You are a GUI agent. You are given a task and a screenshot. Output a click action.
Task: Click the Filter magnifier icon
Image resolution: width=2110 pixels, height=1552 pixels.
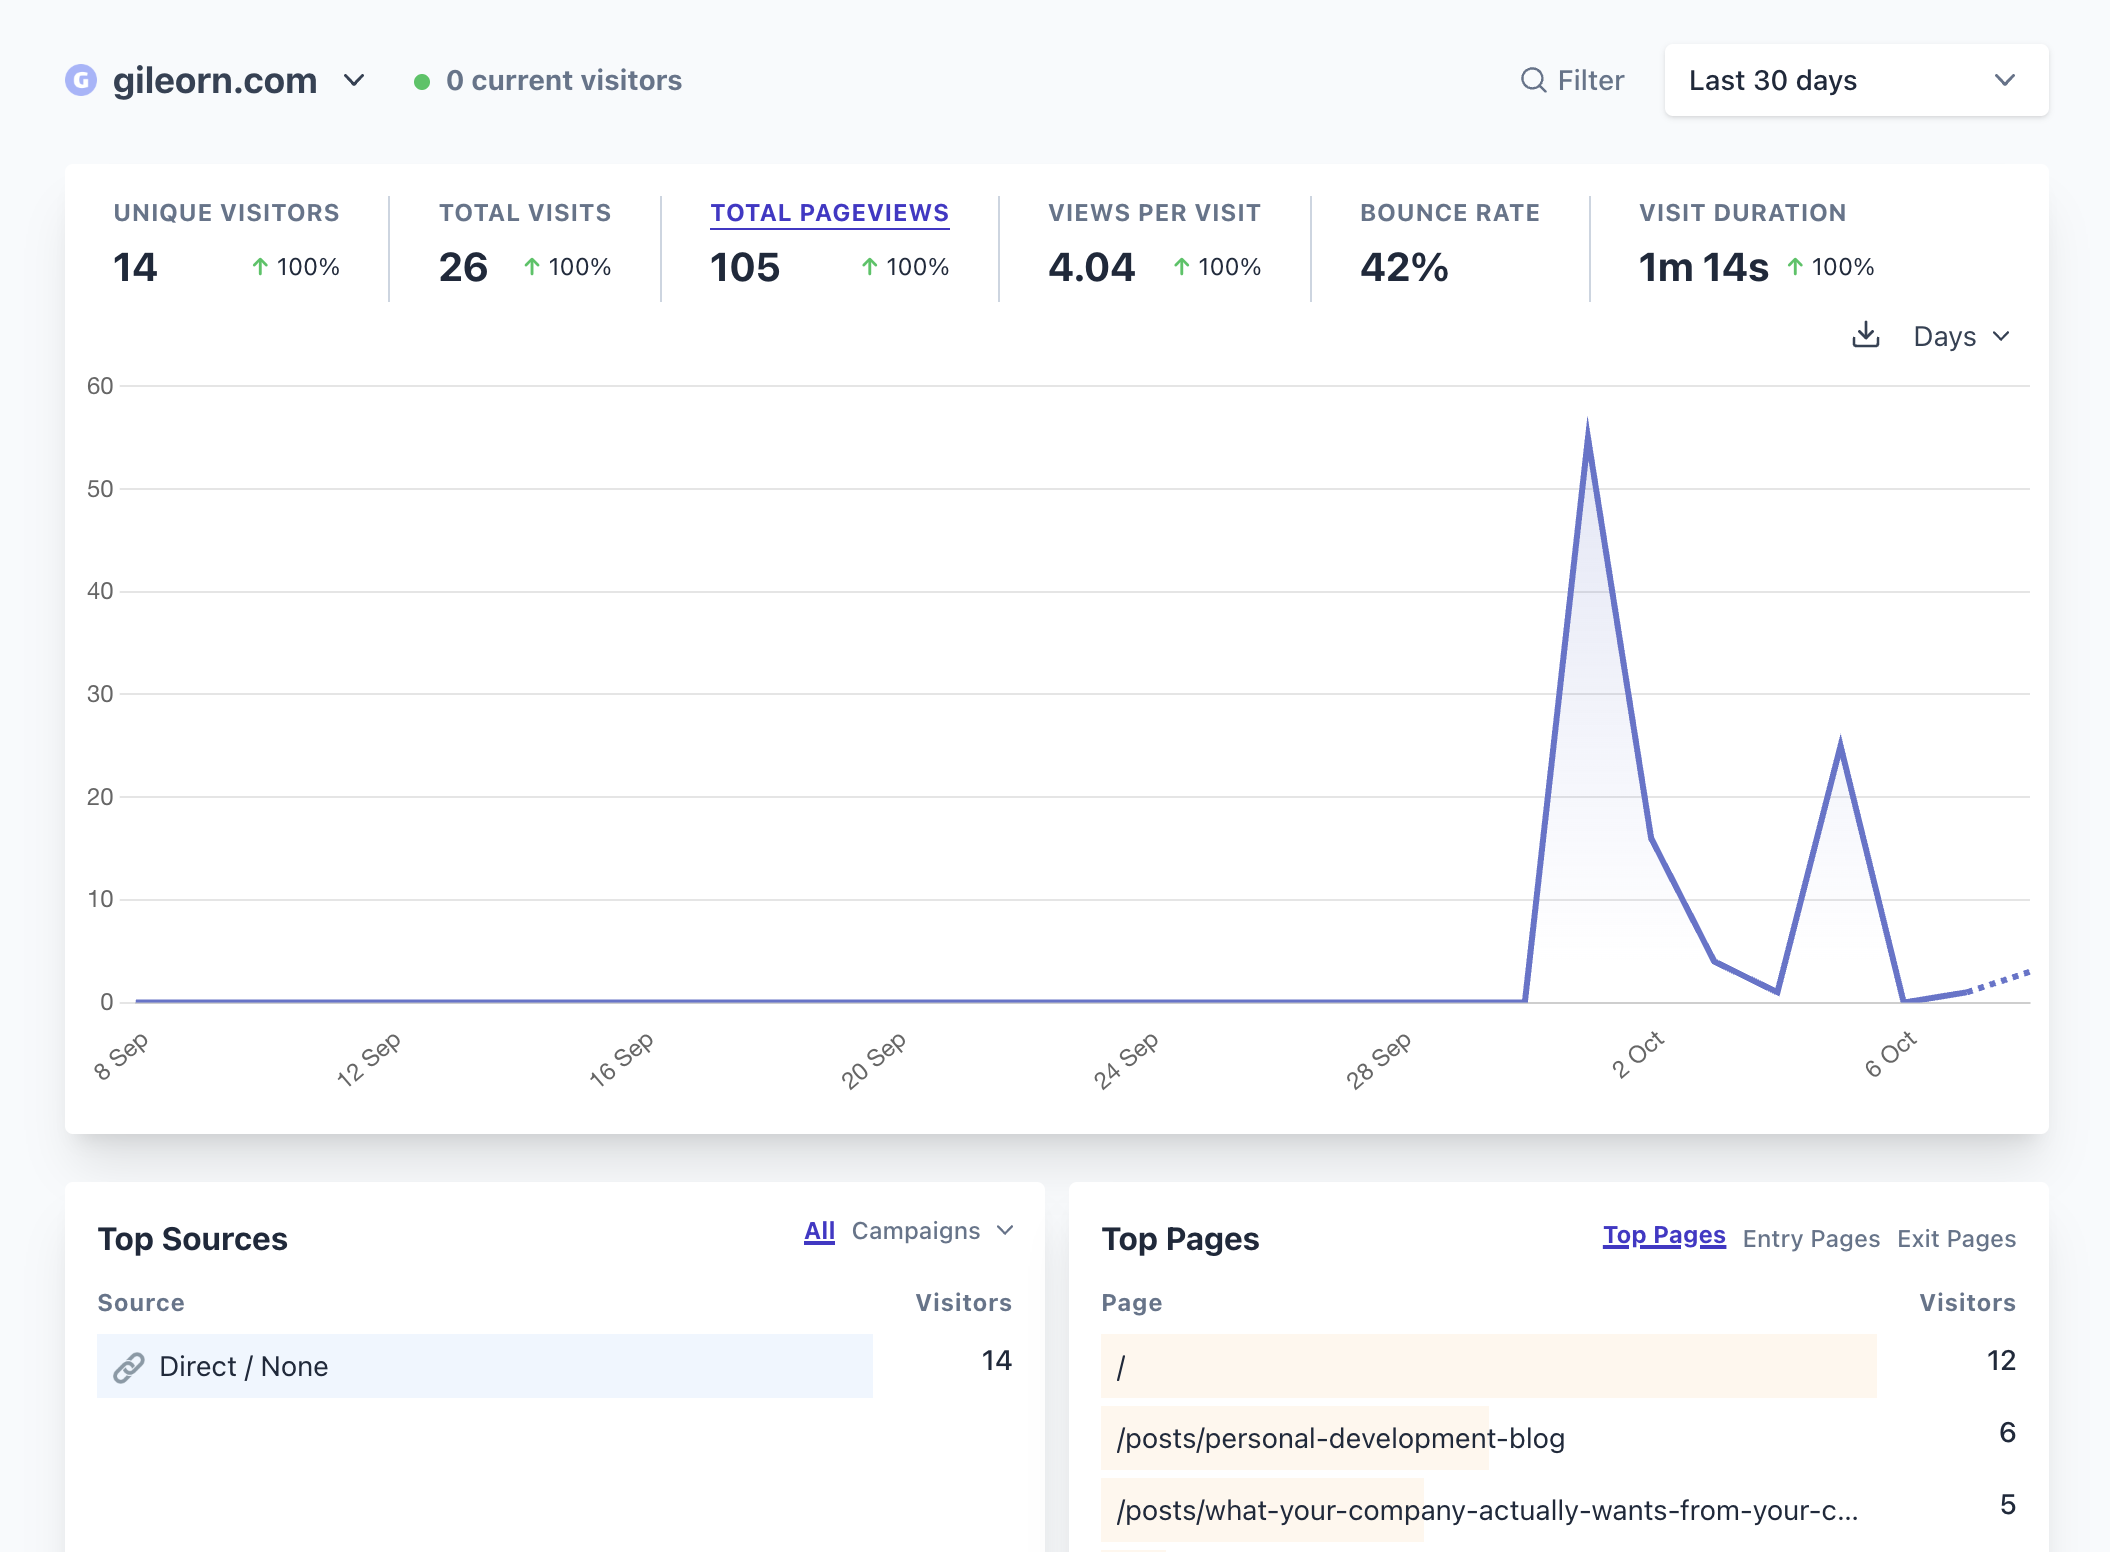1533,80
